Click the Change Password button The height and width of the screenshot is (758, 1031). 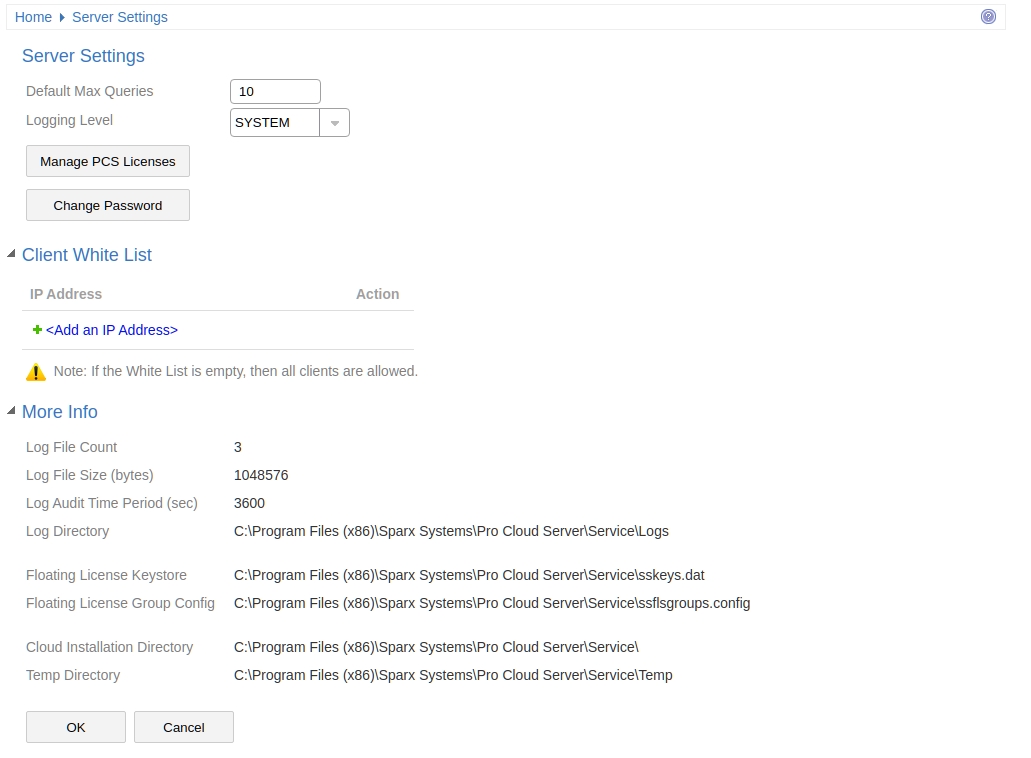pos(108,205)
